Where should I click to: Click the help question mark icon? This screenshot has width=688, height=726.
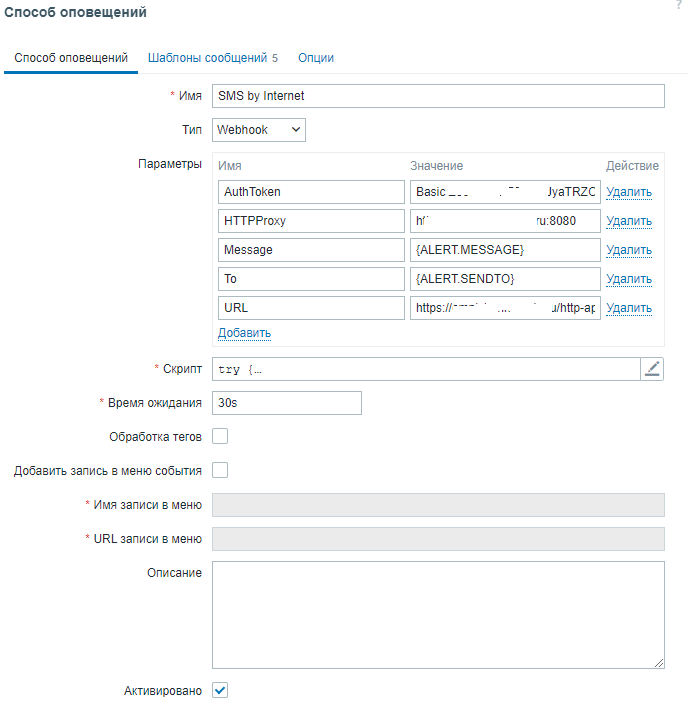[679, 7]
